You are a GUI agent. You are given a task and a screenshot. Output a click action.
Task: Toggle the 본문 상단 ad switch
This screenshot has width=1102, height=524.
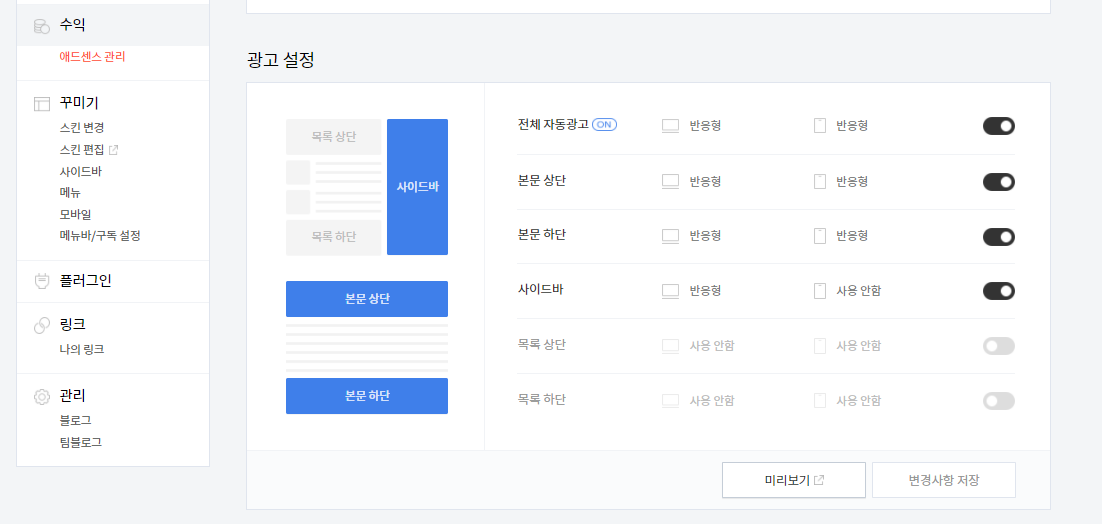click(999, 182)
